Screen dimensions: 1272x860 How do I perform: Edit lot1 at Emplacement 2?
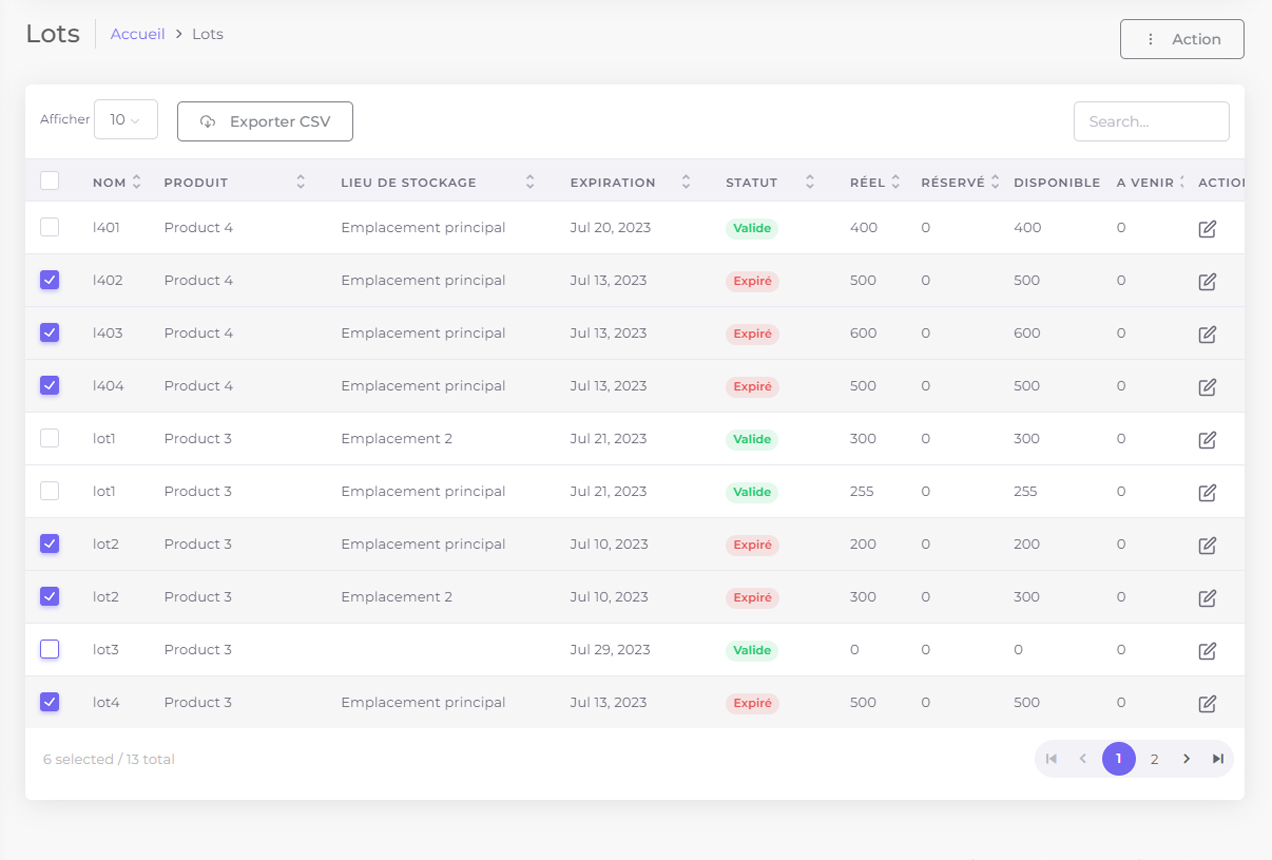(1207, 440)
